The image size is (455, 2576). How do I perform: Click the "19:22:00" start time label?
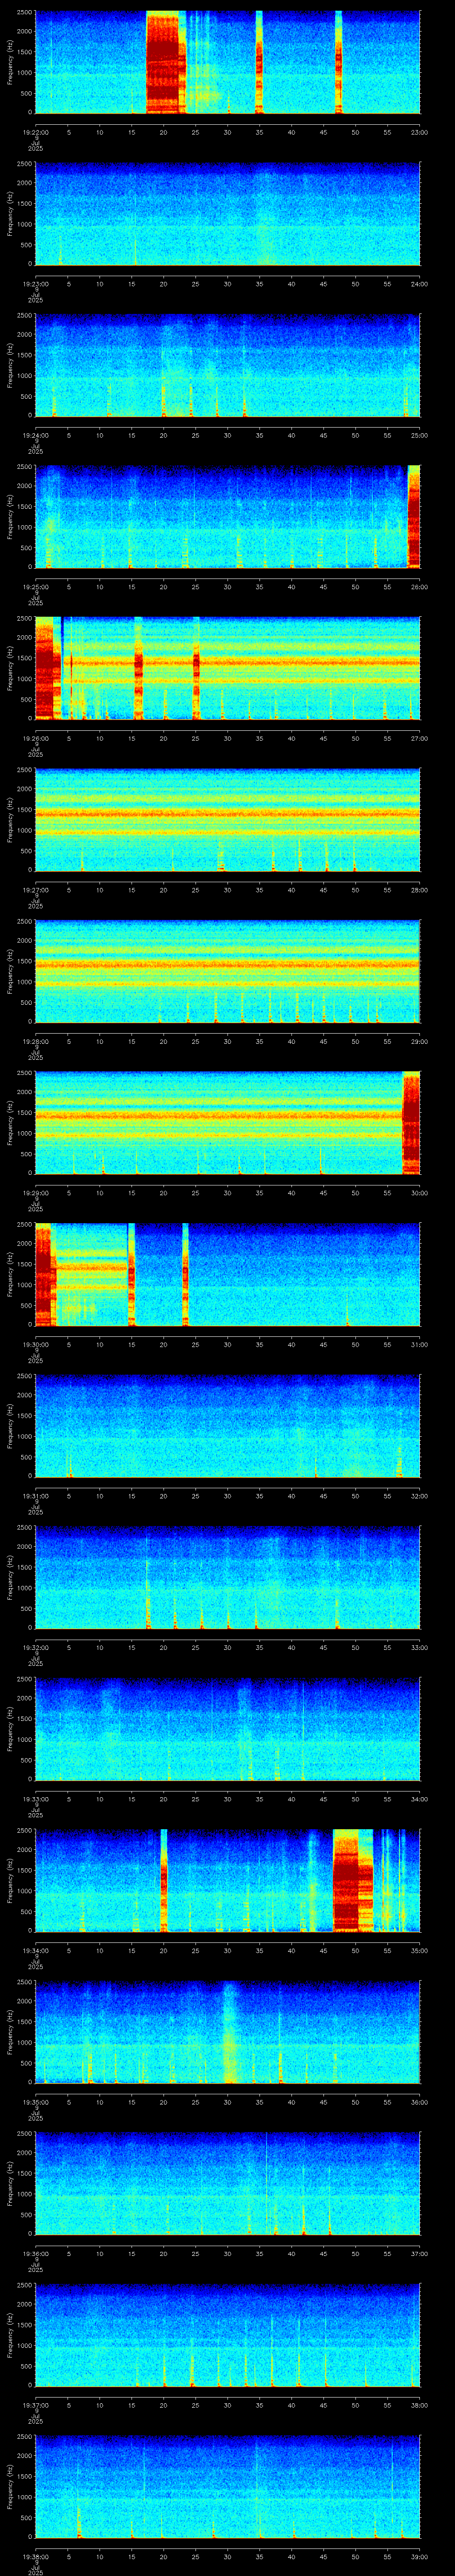pyautogui.click(x=35, y=132)
